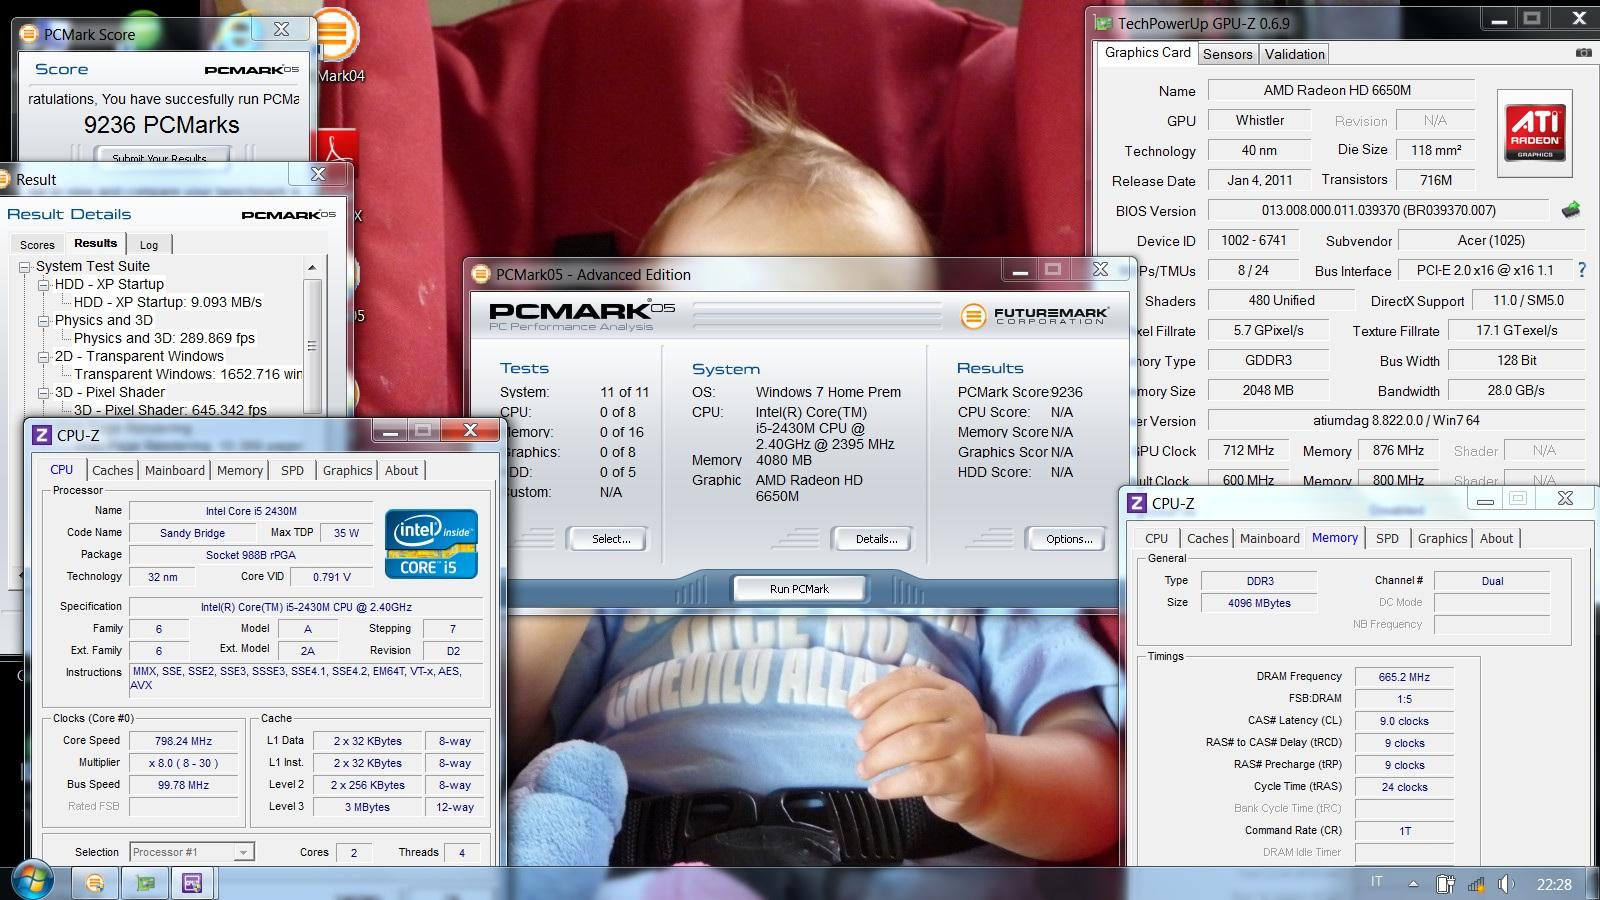Click the PCMark Score window title icon

tap(30, 34)
